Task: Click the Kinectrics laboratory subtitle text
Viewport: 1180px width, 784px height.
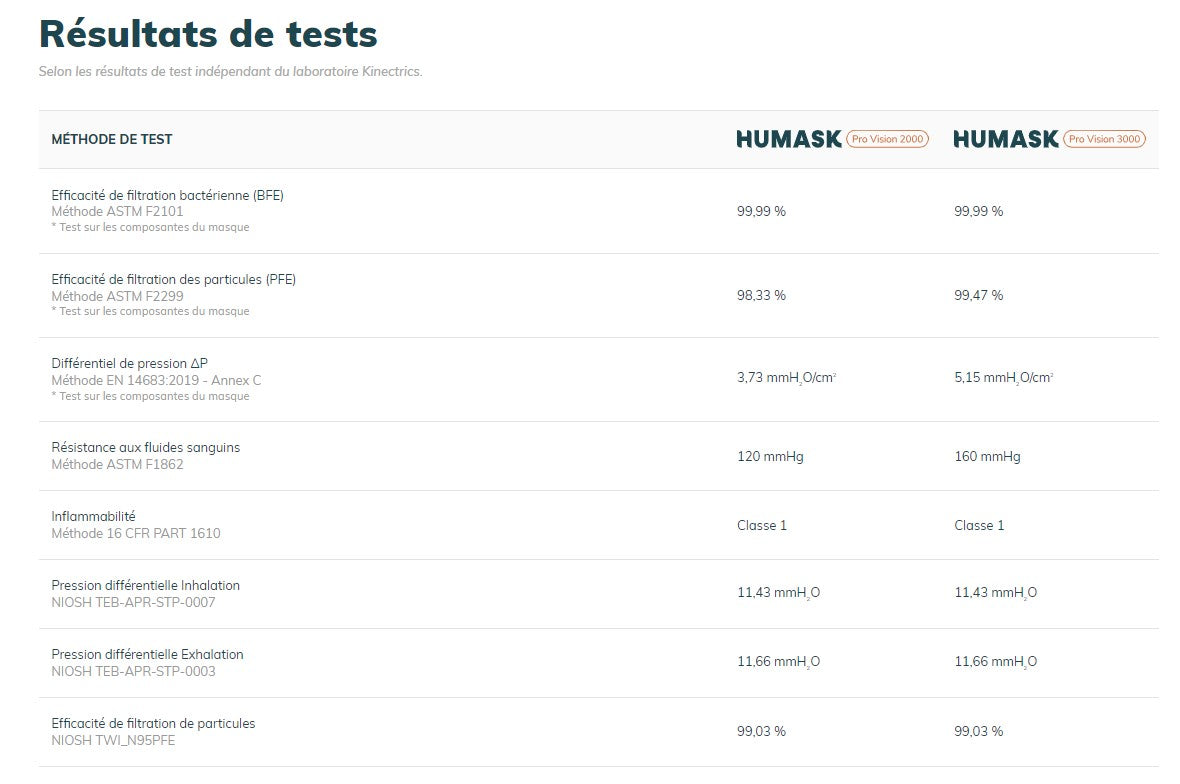Action: coord(230,72)
